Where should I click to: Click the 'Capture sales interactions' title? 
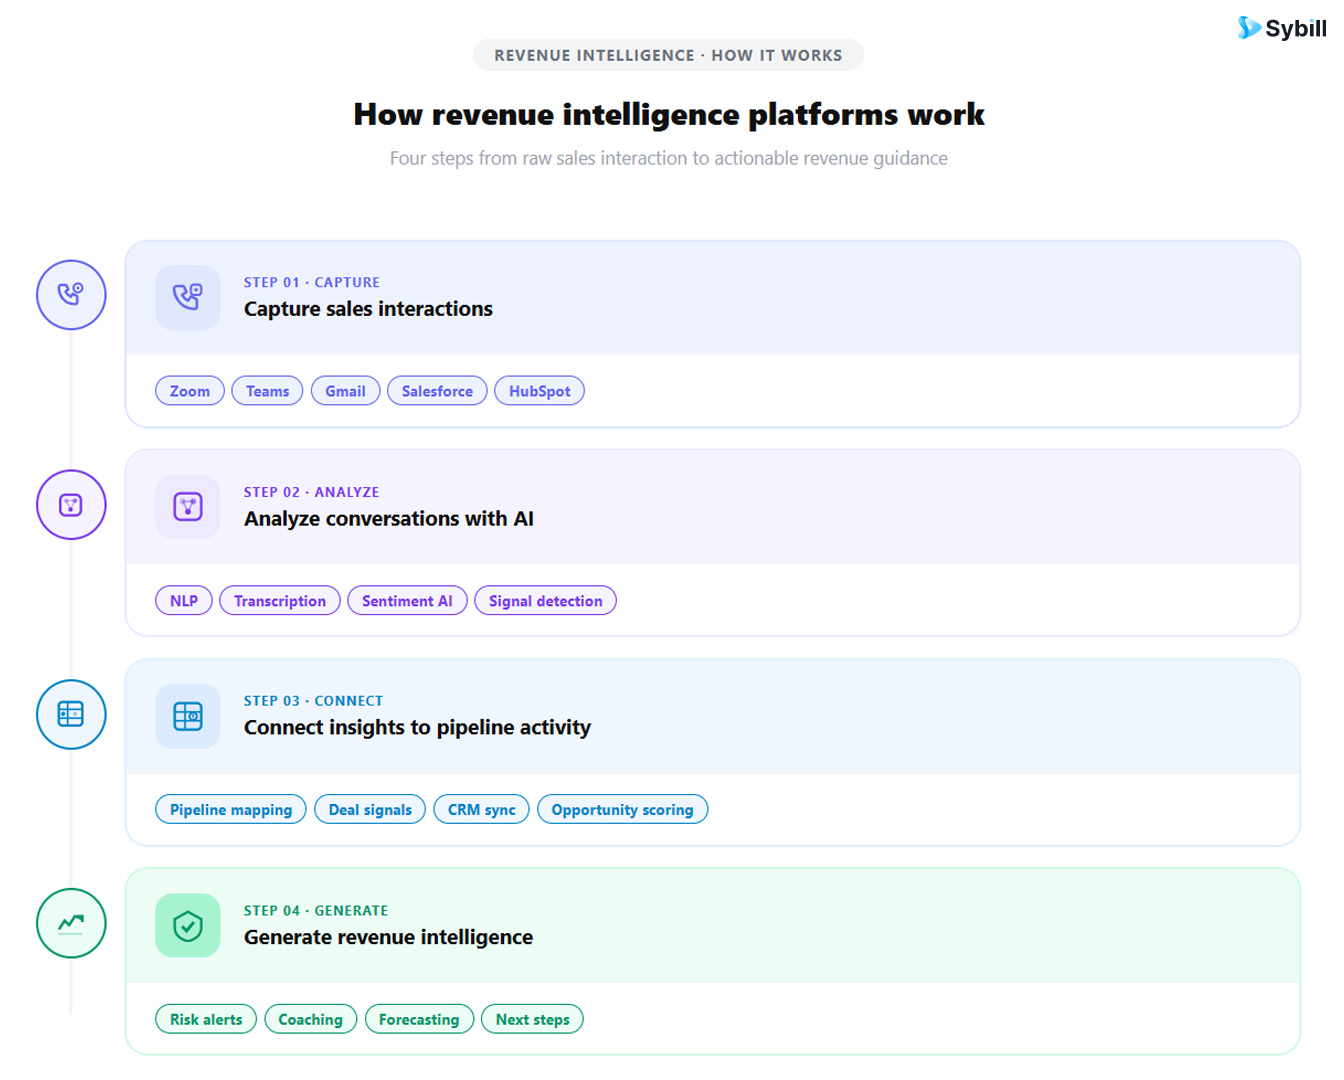pos(368,309)
